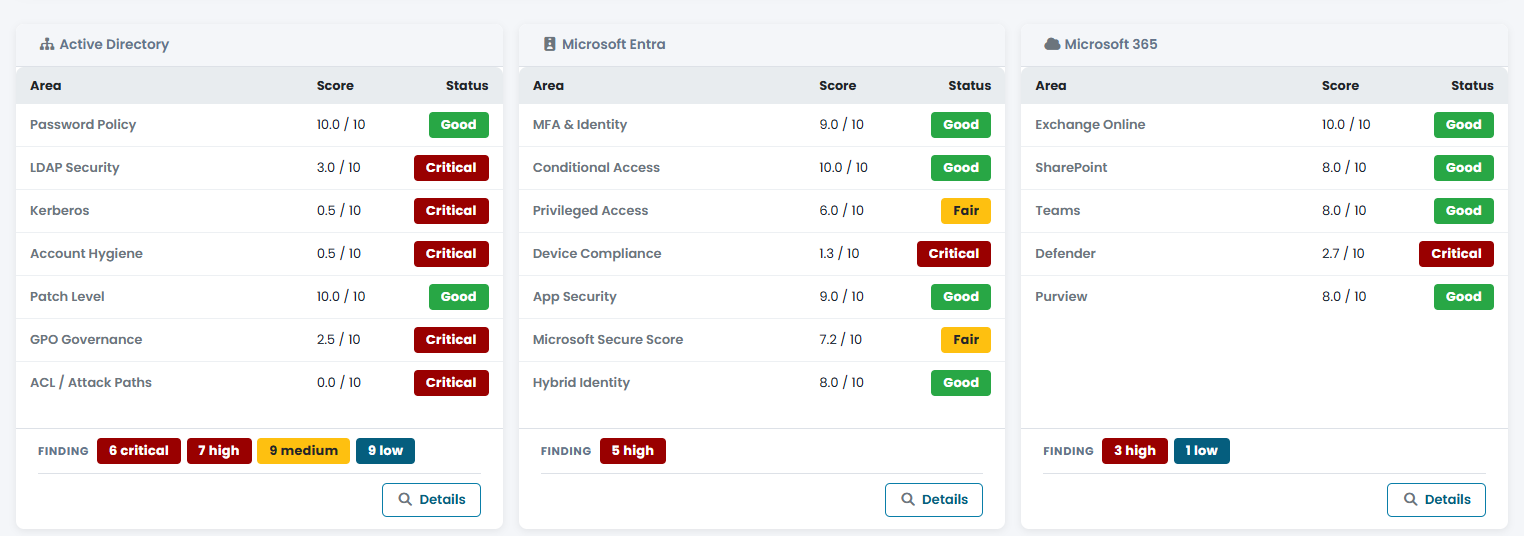Click the Fair status of Microsoft Secure Score
The width and height of the screenshot is (1524, 536).
[966, 340]
